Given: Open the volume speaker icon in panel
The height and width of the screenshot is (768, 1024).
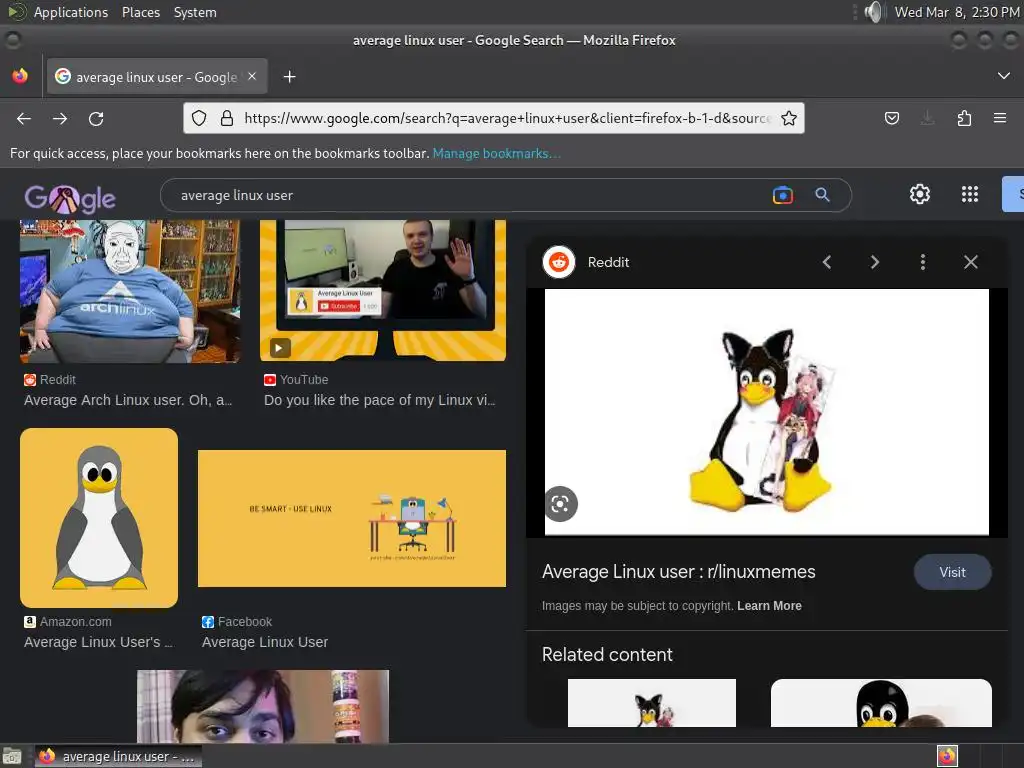Looking at the screenshot, I should [873, 12].
